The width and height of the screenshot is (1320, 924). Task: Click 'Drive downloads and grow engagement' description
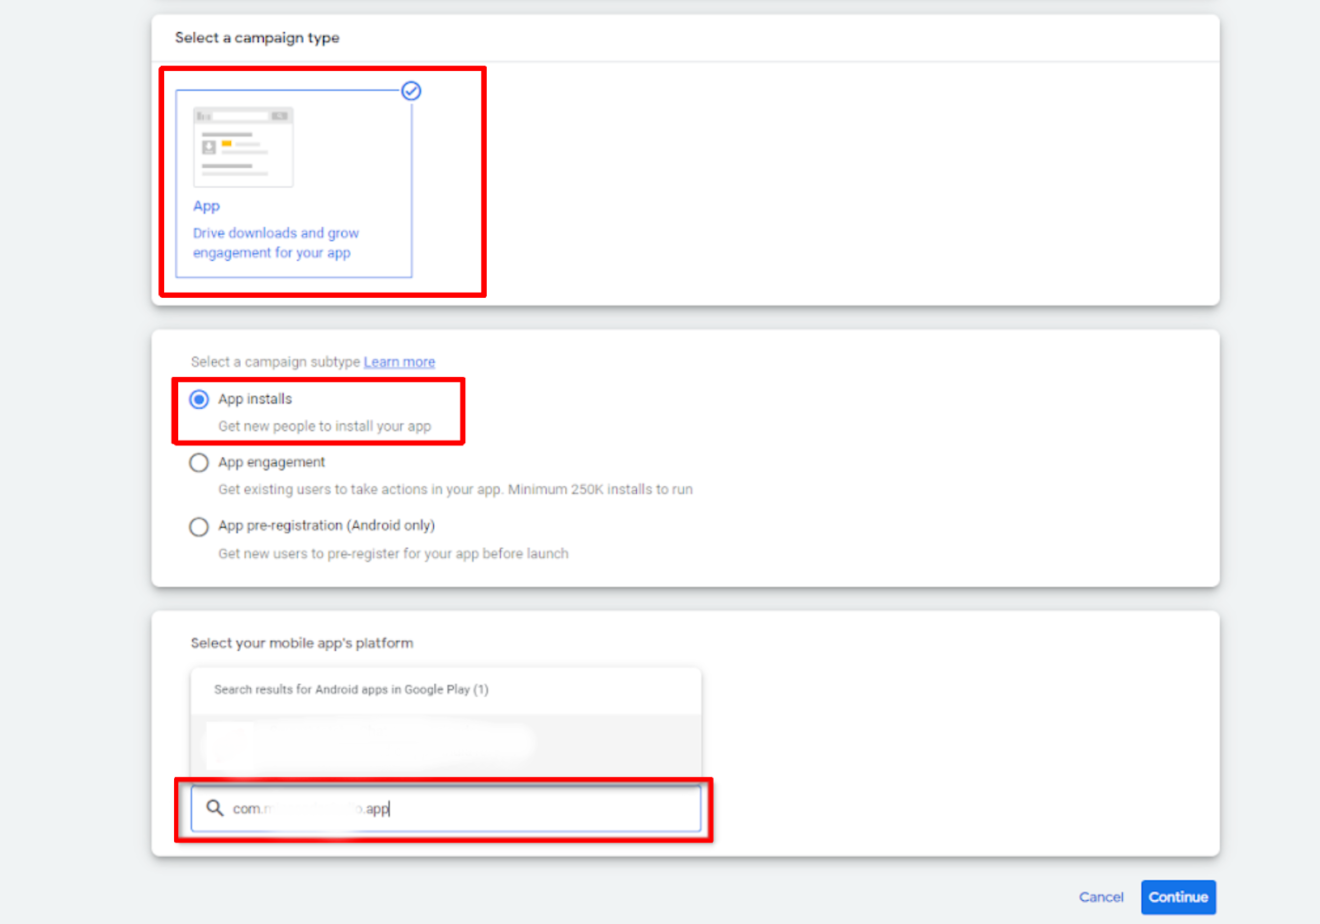pyautogui.click(x=276, y=243)
